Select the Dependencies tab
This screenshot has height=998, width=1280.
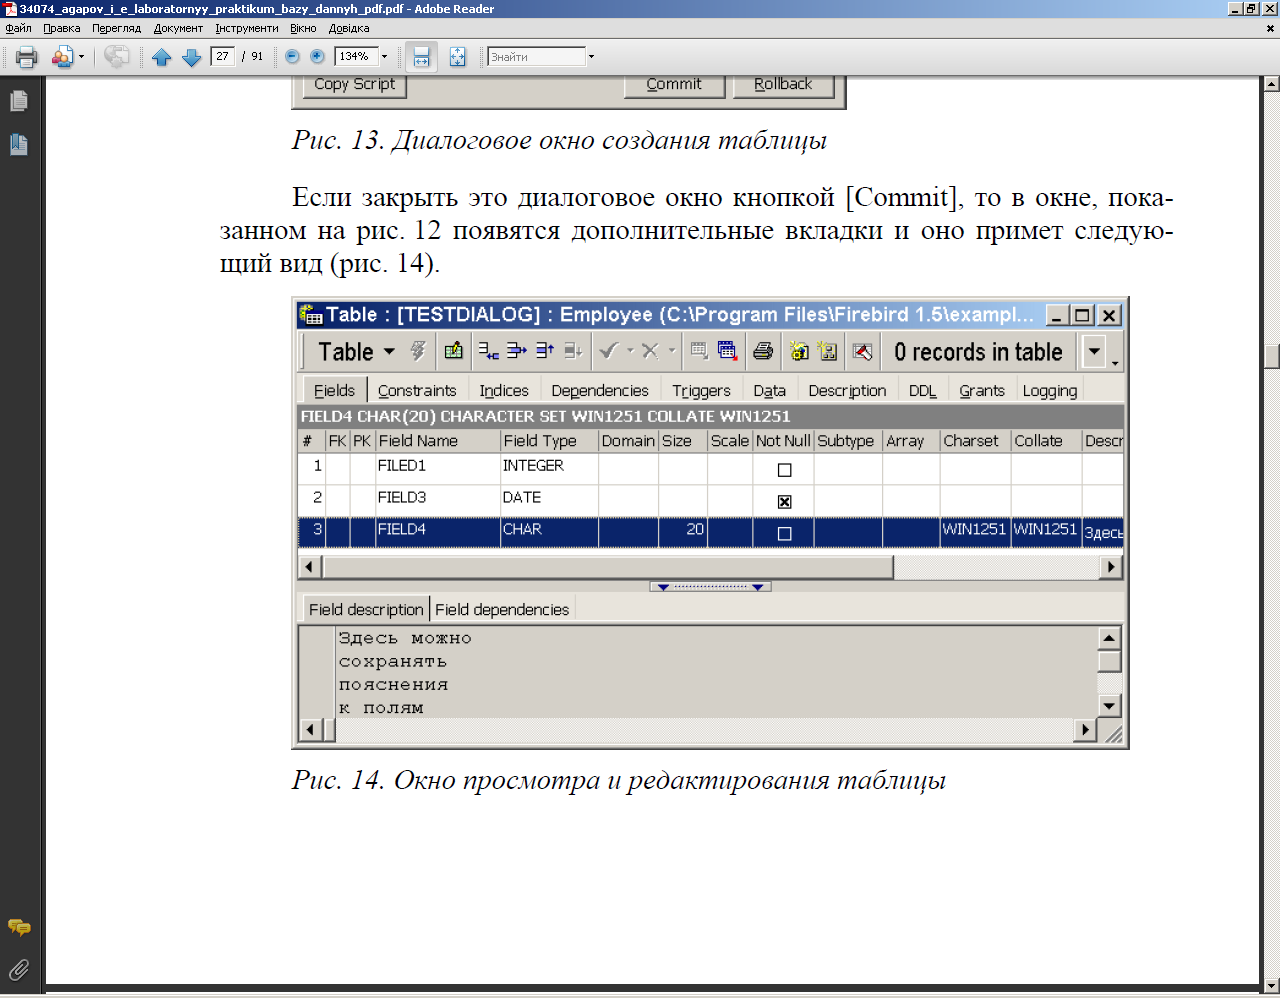click(600, 390)
